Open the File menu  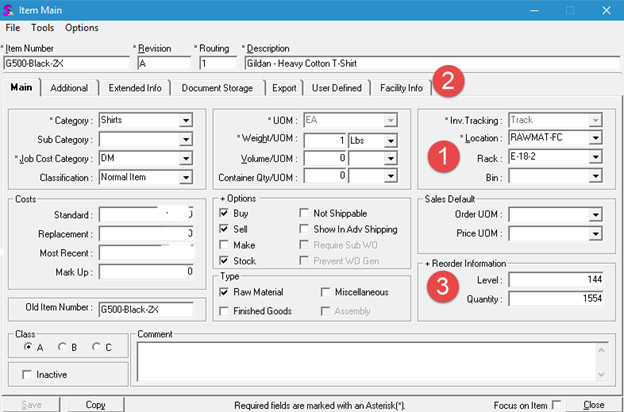[13, 28]
